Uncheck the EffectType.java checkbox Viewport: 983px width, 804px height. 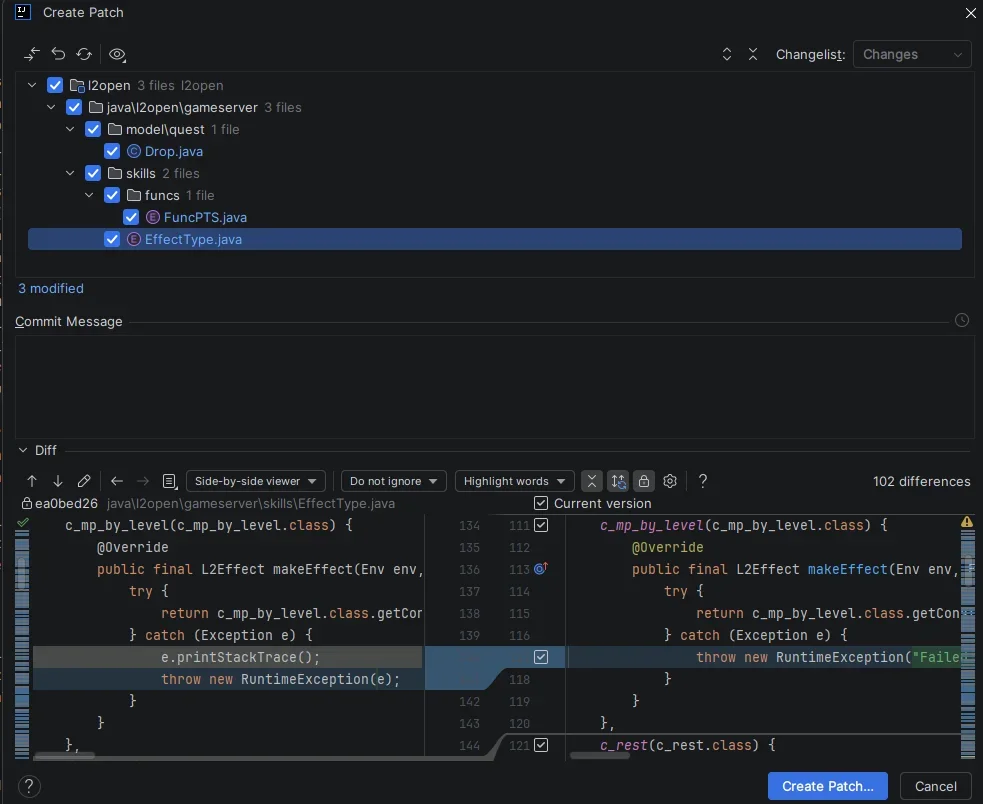[112, 239]
